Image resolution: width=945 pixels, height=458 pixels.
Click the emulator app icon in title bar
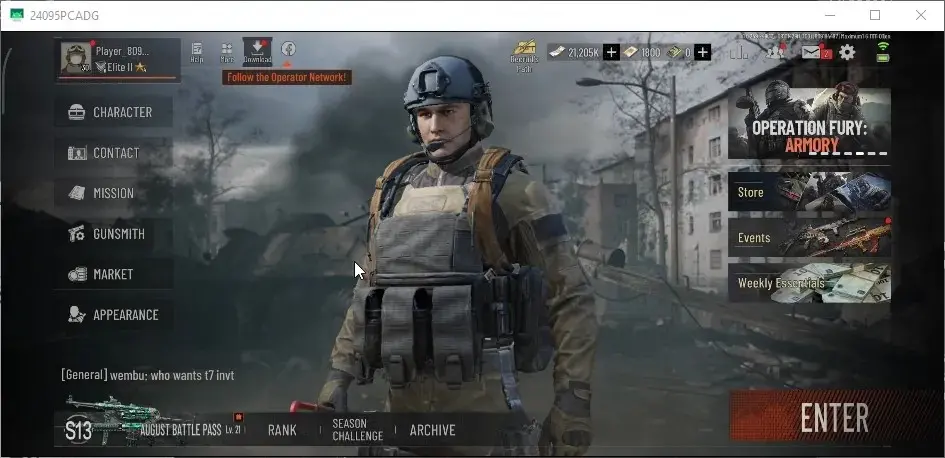[17, 15]
